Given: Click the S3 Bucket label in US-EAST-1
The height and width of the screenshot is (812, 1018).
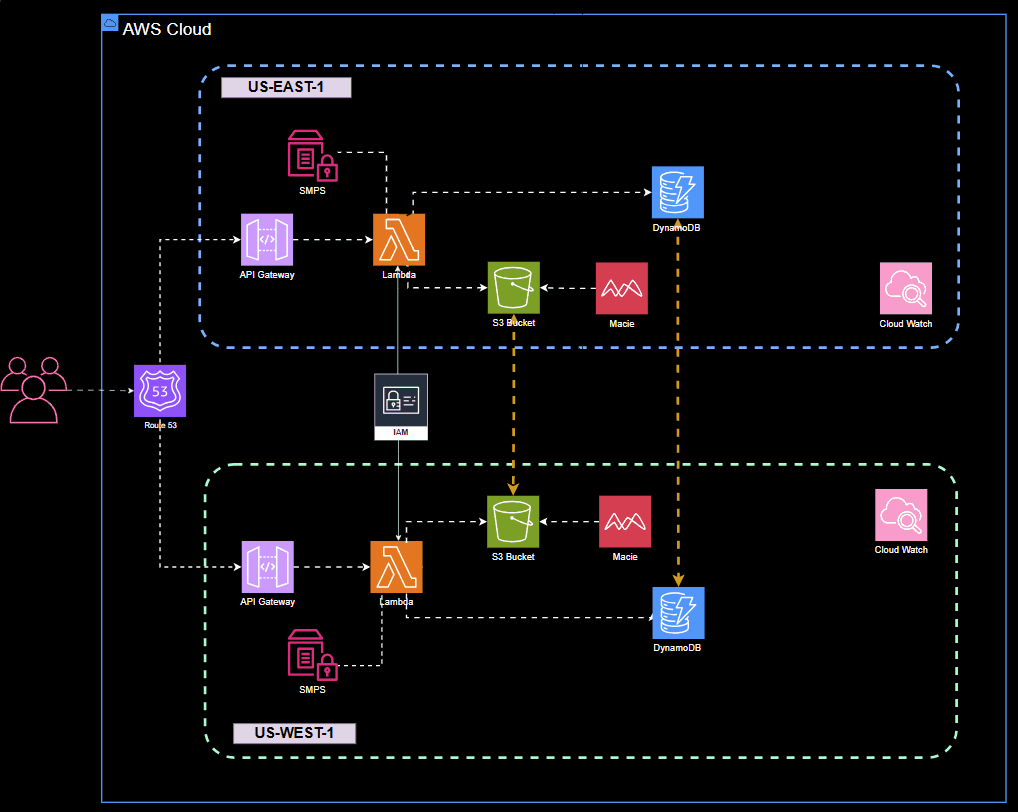Looking at the screenshot, I should tap(514, 323).
